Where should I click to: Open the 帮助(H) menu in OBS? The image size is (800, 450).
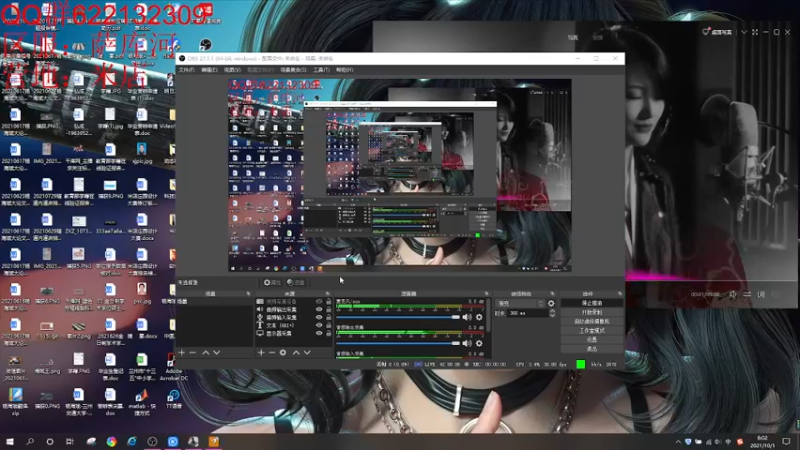(x=344, y=70)
